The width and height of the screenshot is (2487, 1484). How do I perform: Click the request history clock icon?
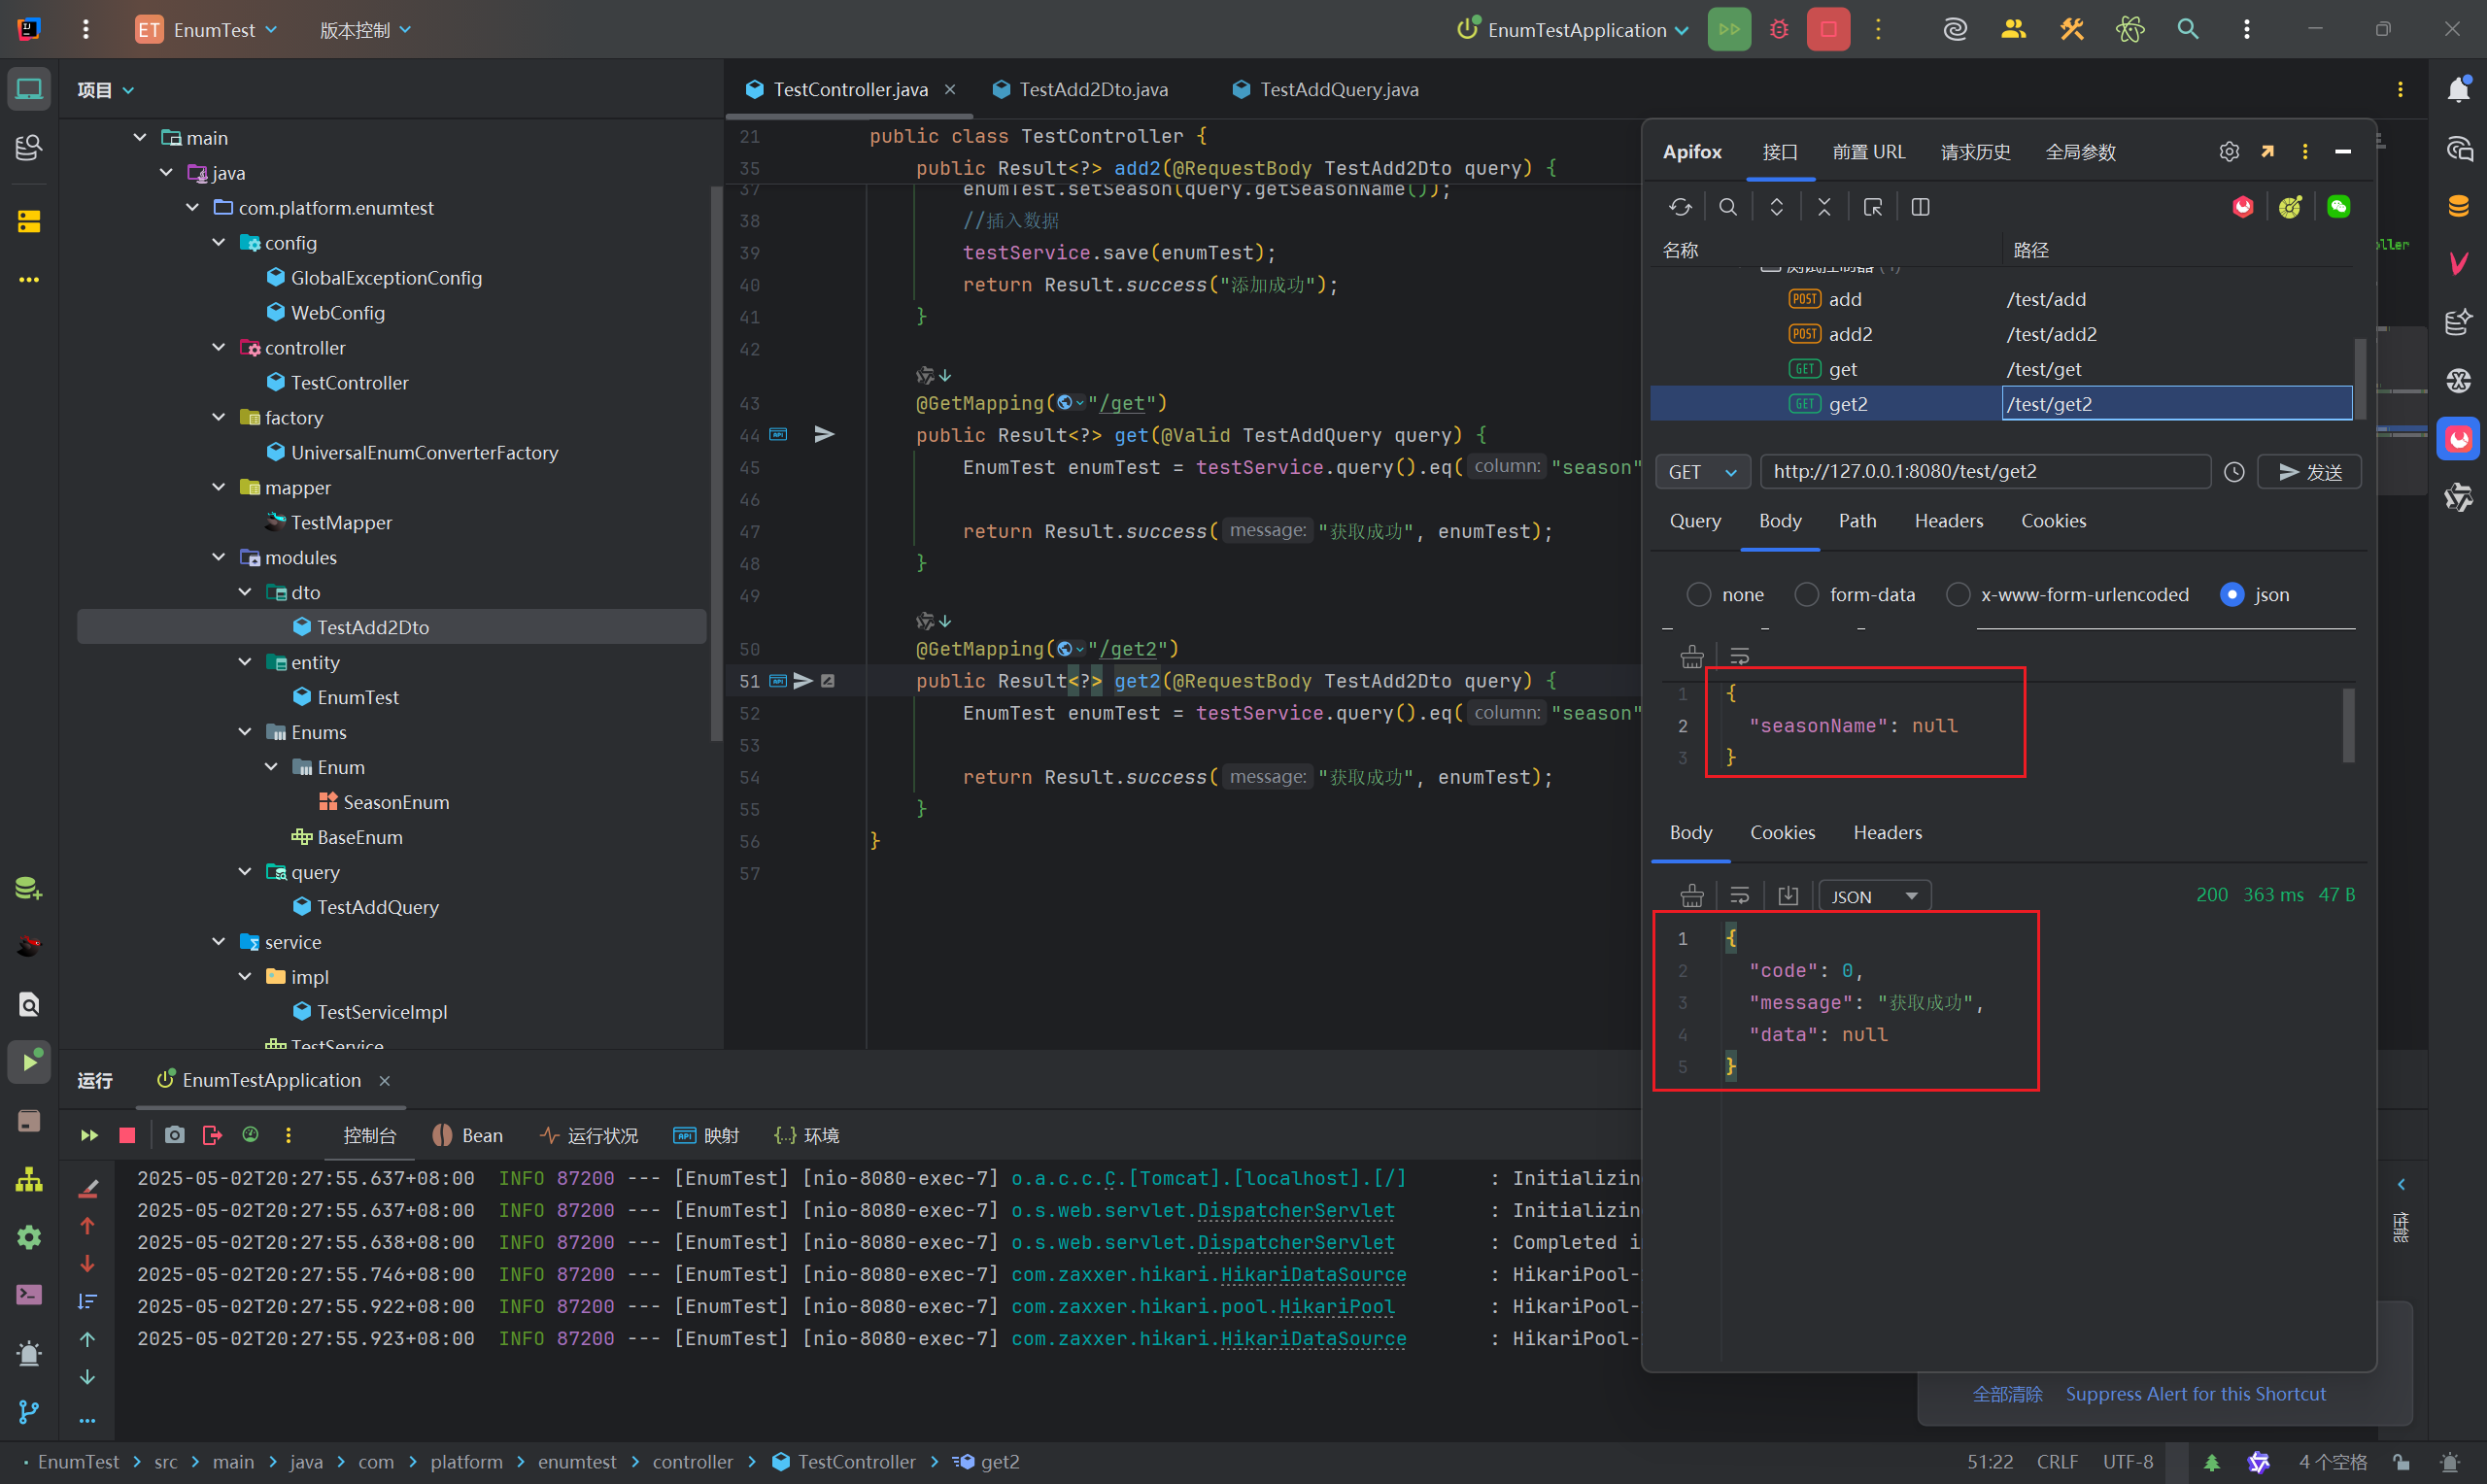2234,472
